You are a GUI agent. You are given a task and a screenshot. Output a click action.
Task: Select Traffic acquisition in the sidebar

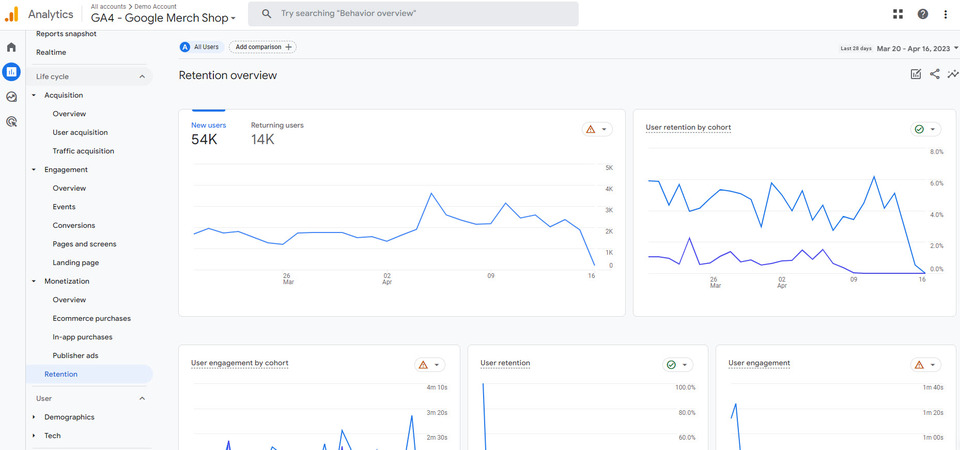pos(83,151)
